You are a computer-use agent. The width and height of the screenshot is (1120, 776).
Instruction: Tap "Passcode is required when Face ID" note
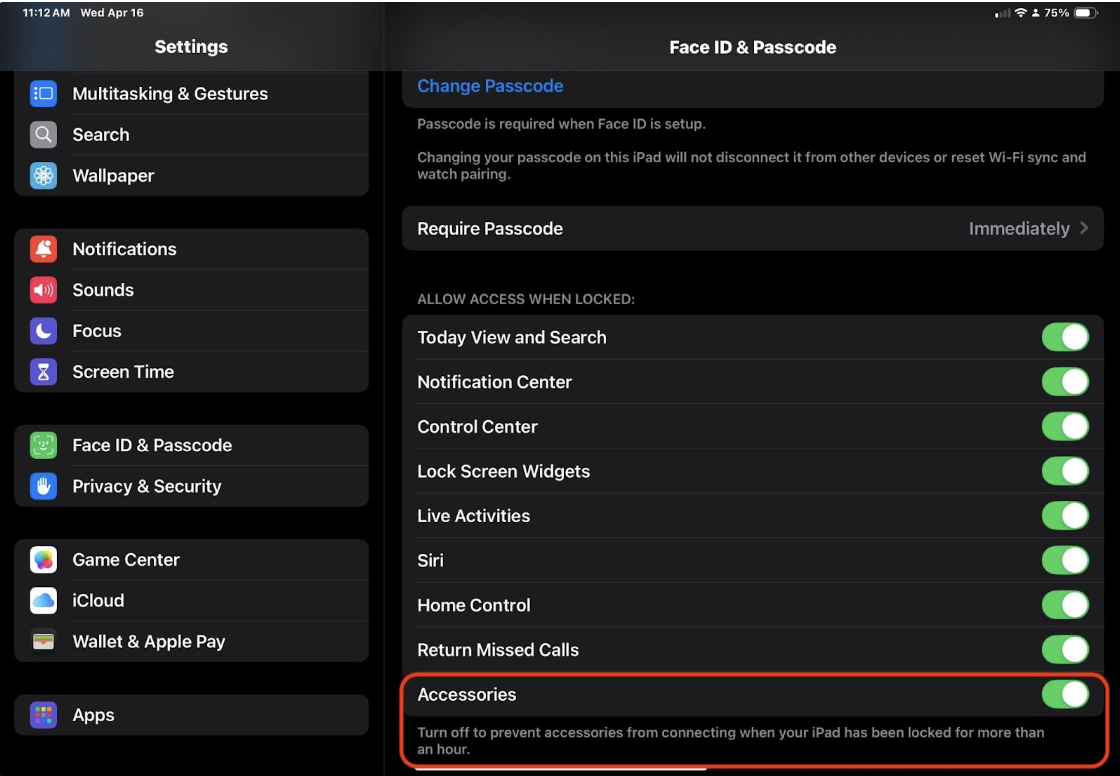[561, 124]
